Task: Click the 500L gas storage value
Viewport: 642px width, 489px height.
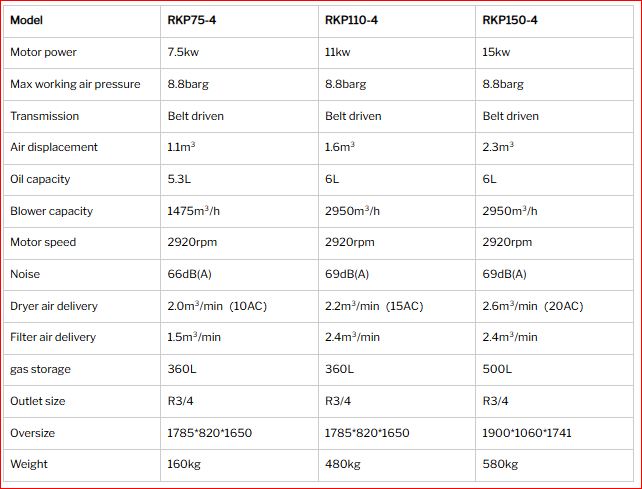Action: click(497, 369)
